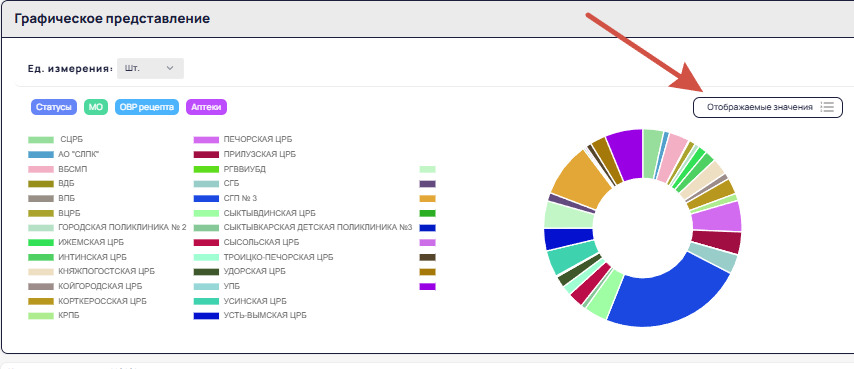Toggle УДОРСКАЯ ЦРБ legend entry

[239, 272]
